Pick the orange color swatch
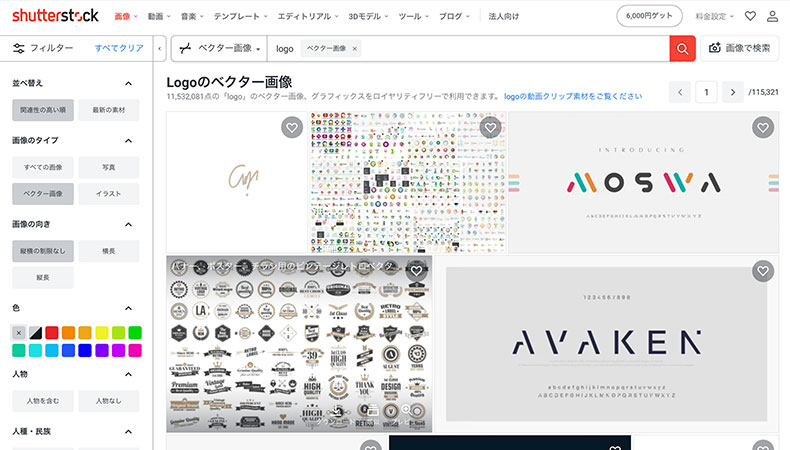The height and width of the screenshot is (450, 790). 69,333
